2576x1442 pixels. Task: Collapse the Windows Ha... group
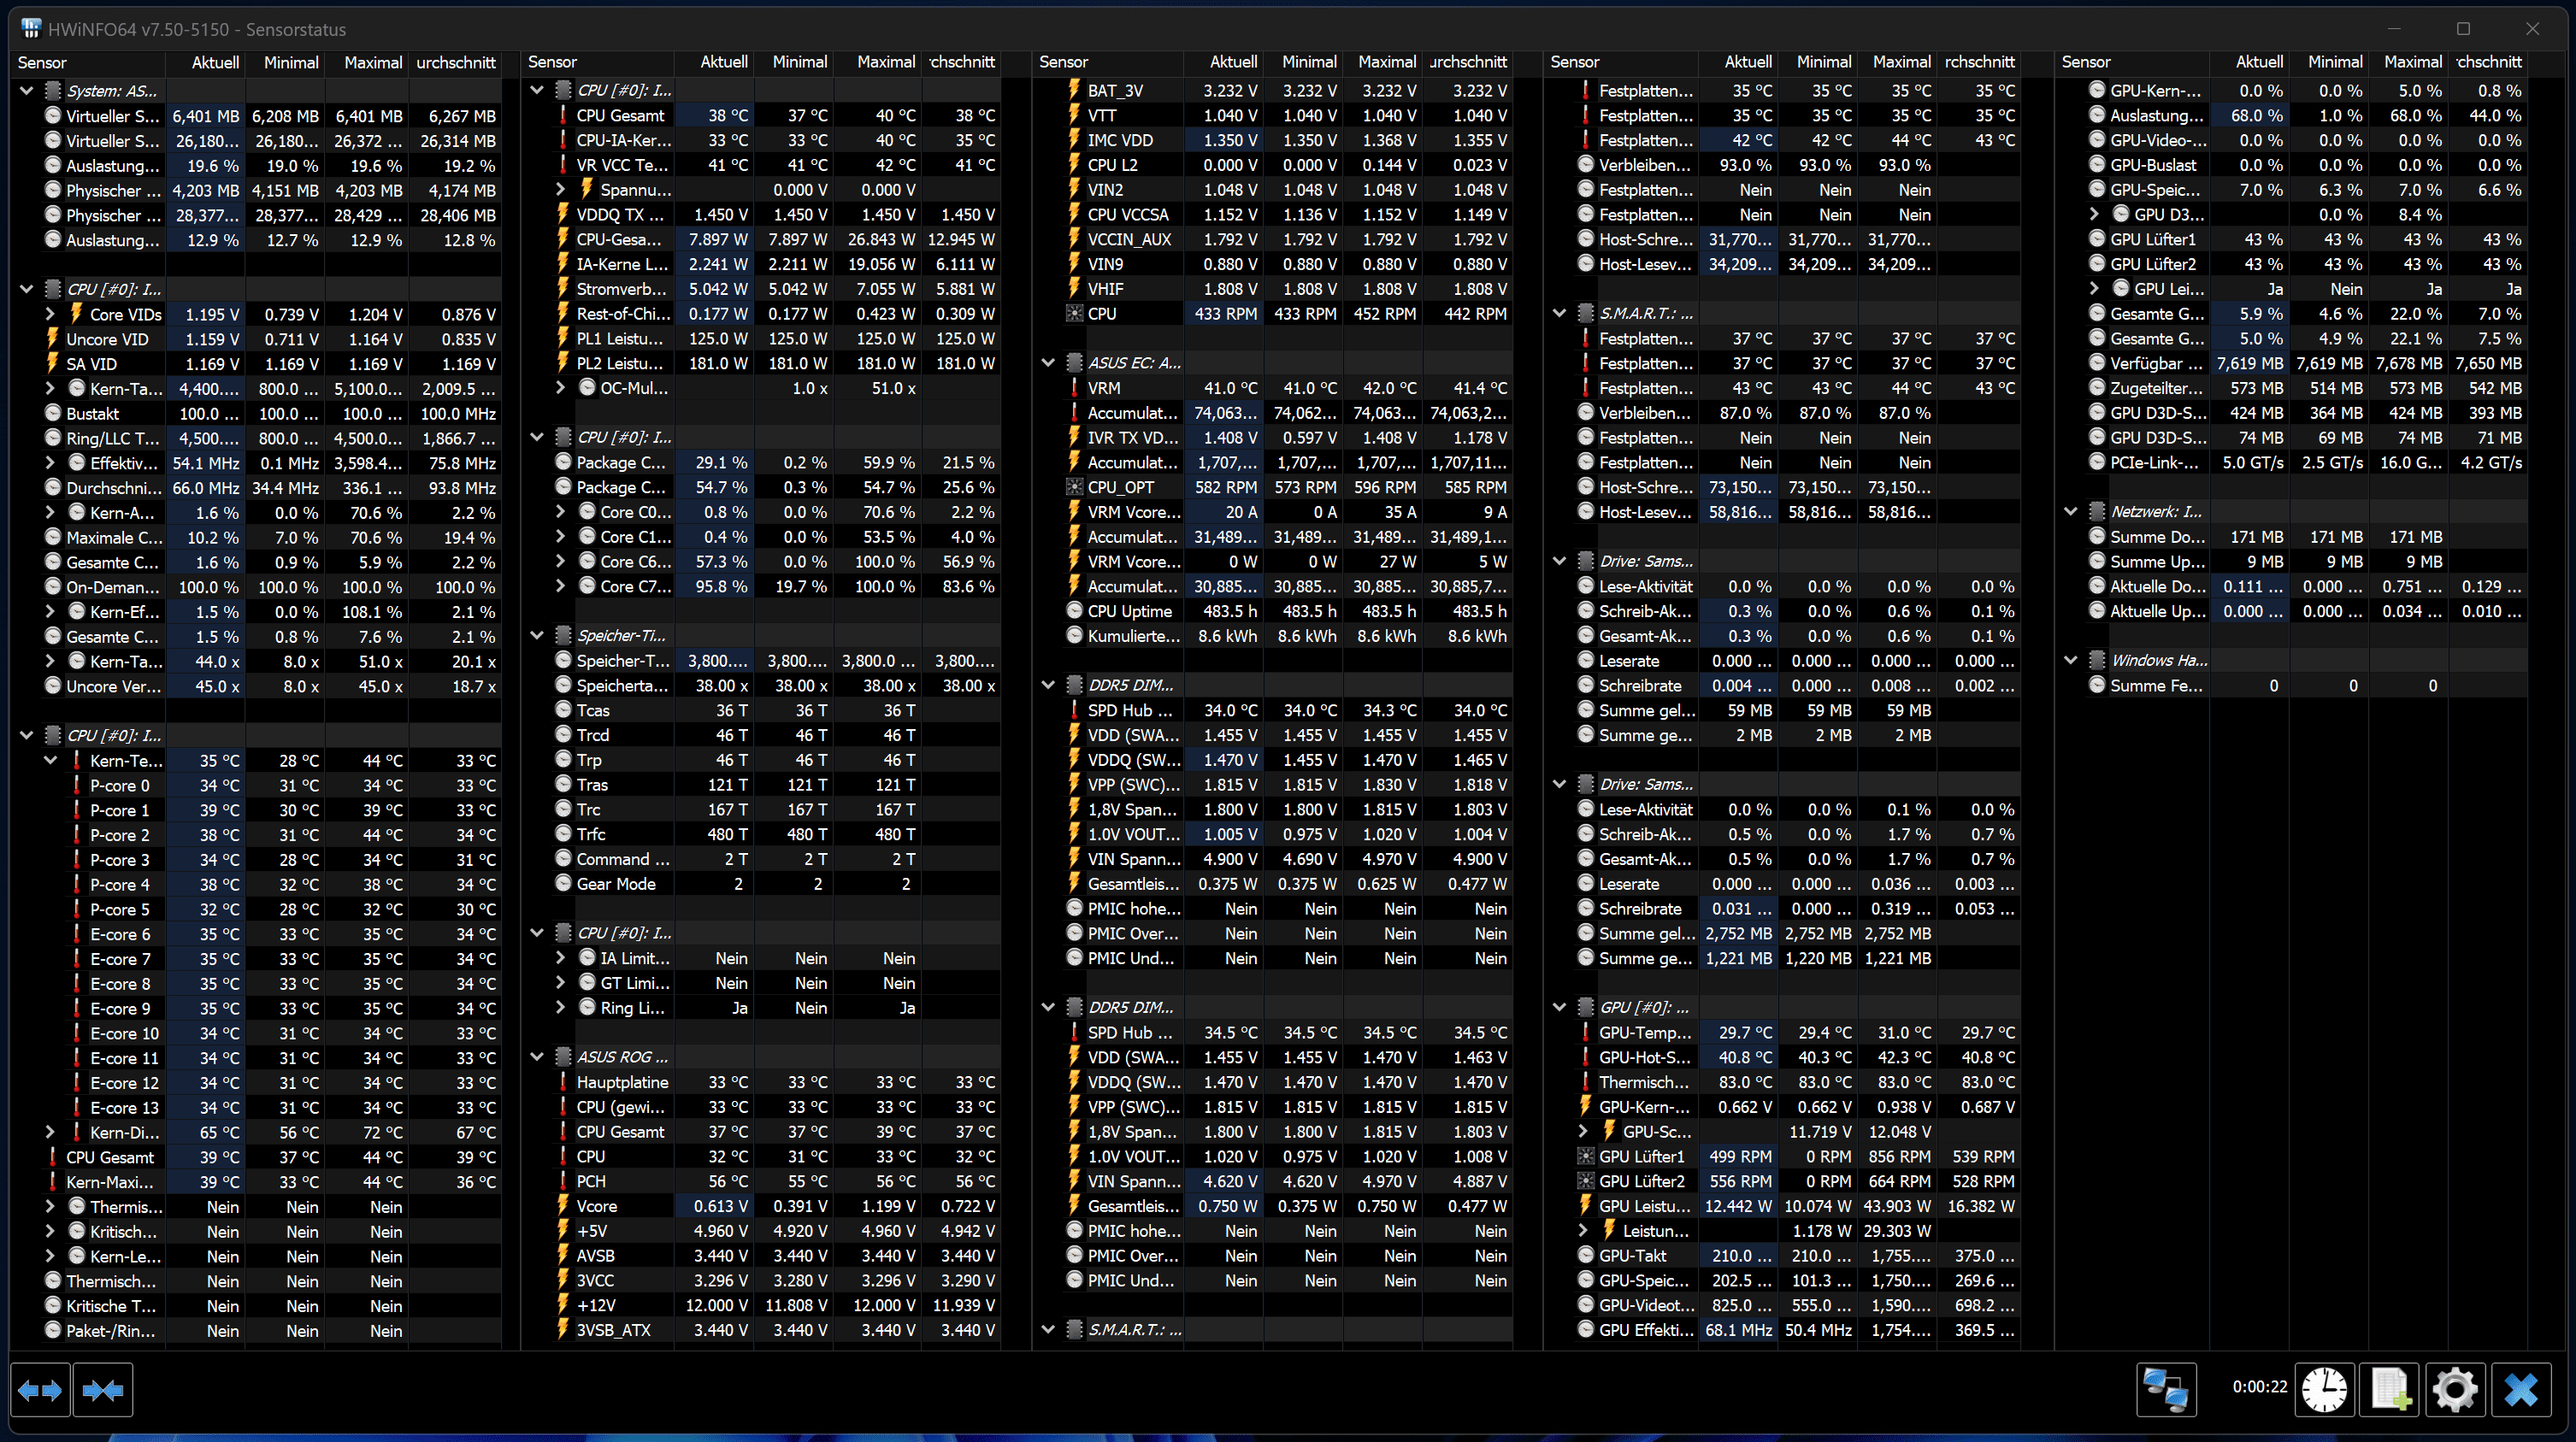tap(2070, 660)
